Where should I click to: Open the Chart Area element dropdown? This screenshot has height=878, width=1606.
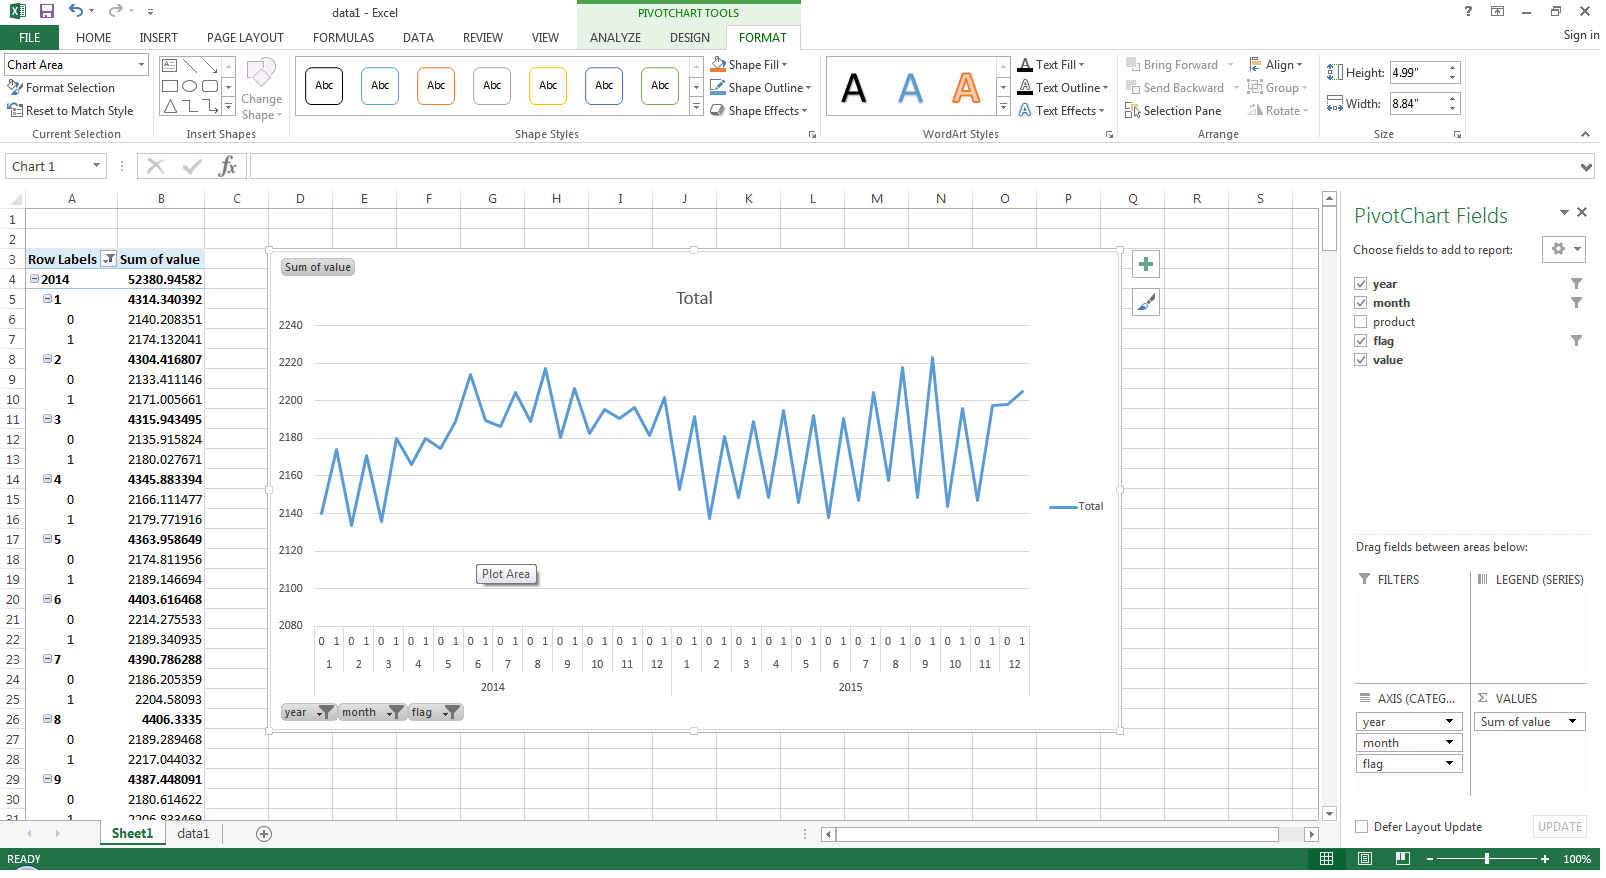click(142, 65)
